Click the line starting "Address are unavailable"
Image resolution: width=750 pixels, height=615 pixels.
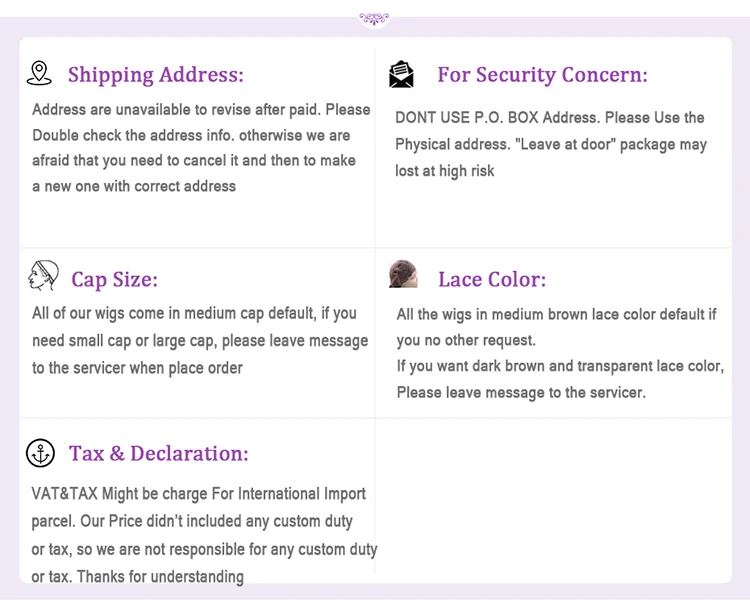point(201,110)
